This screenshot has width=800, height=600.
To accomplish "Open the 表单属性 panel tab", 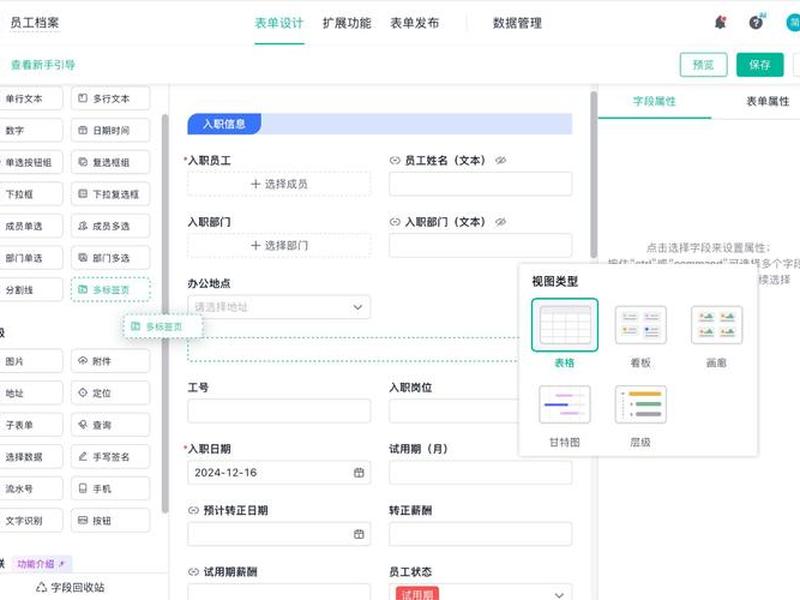I will (767, 101).
